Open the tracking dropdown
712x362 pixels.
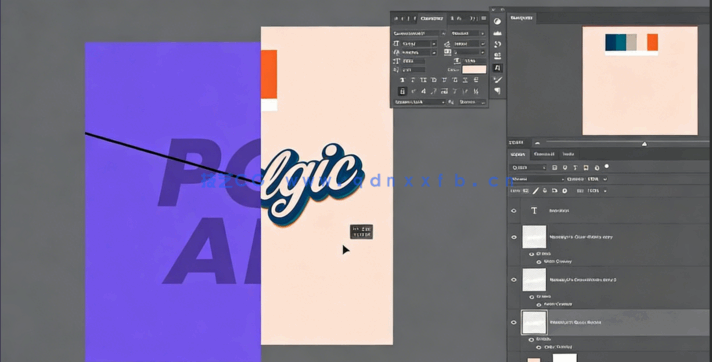click(483, 52)
